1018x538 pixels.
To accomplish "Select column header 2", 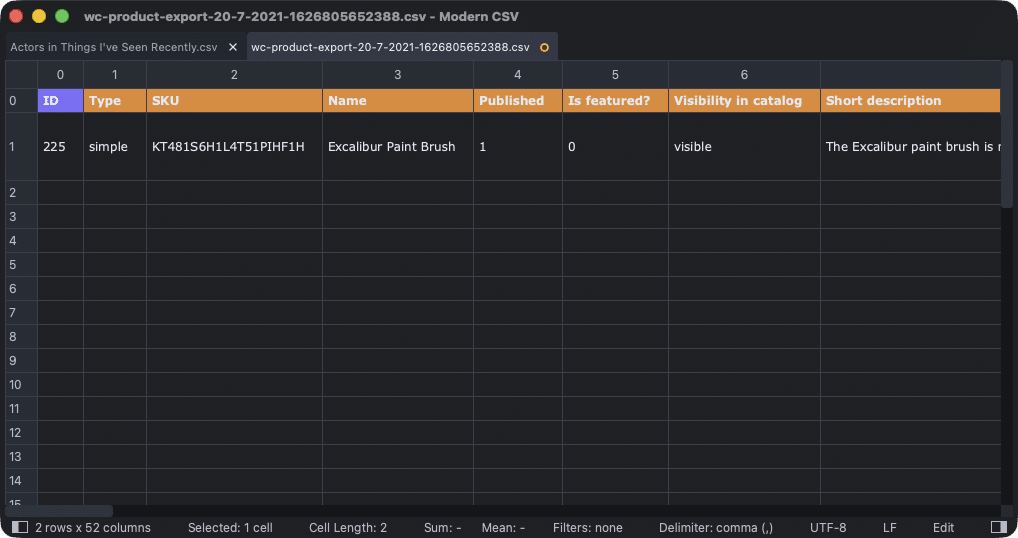I will 234,75.
